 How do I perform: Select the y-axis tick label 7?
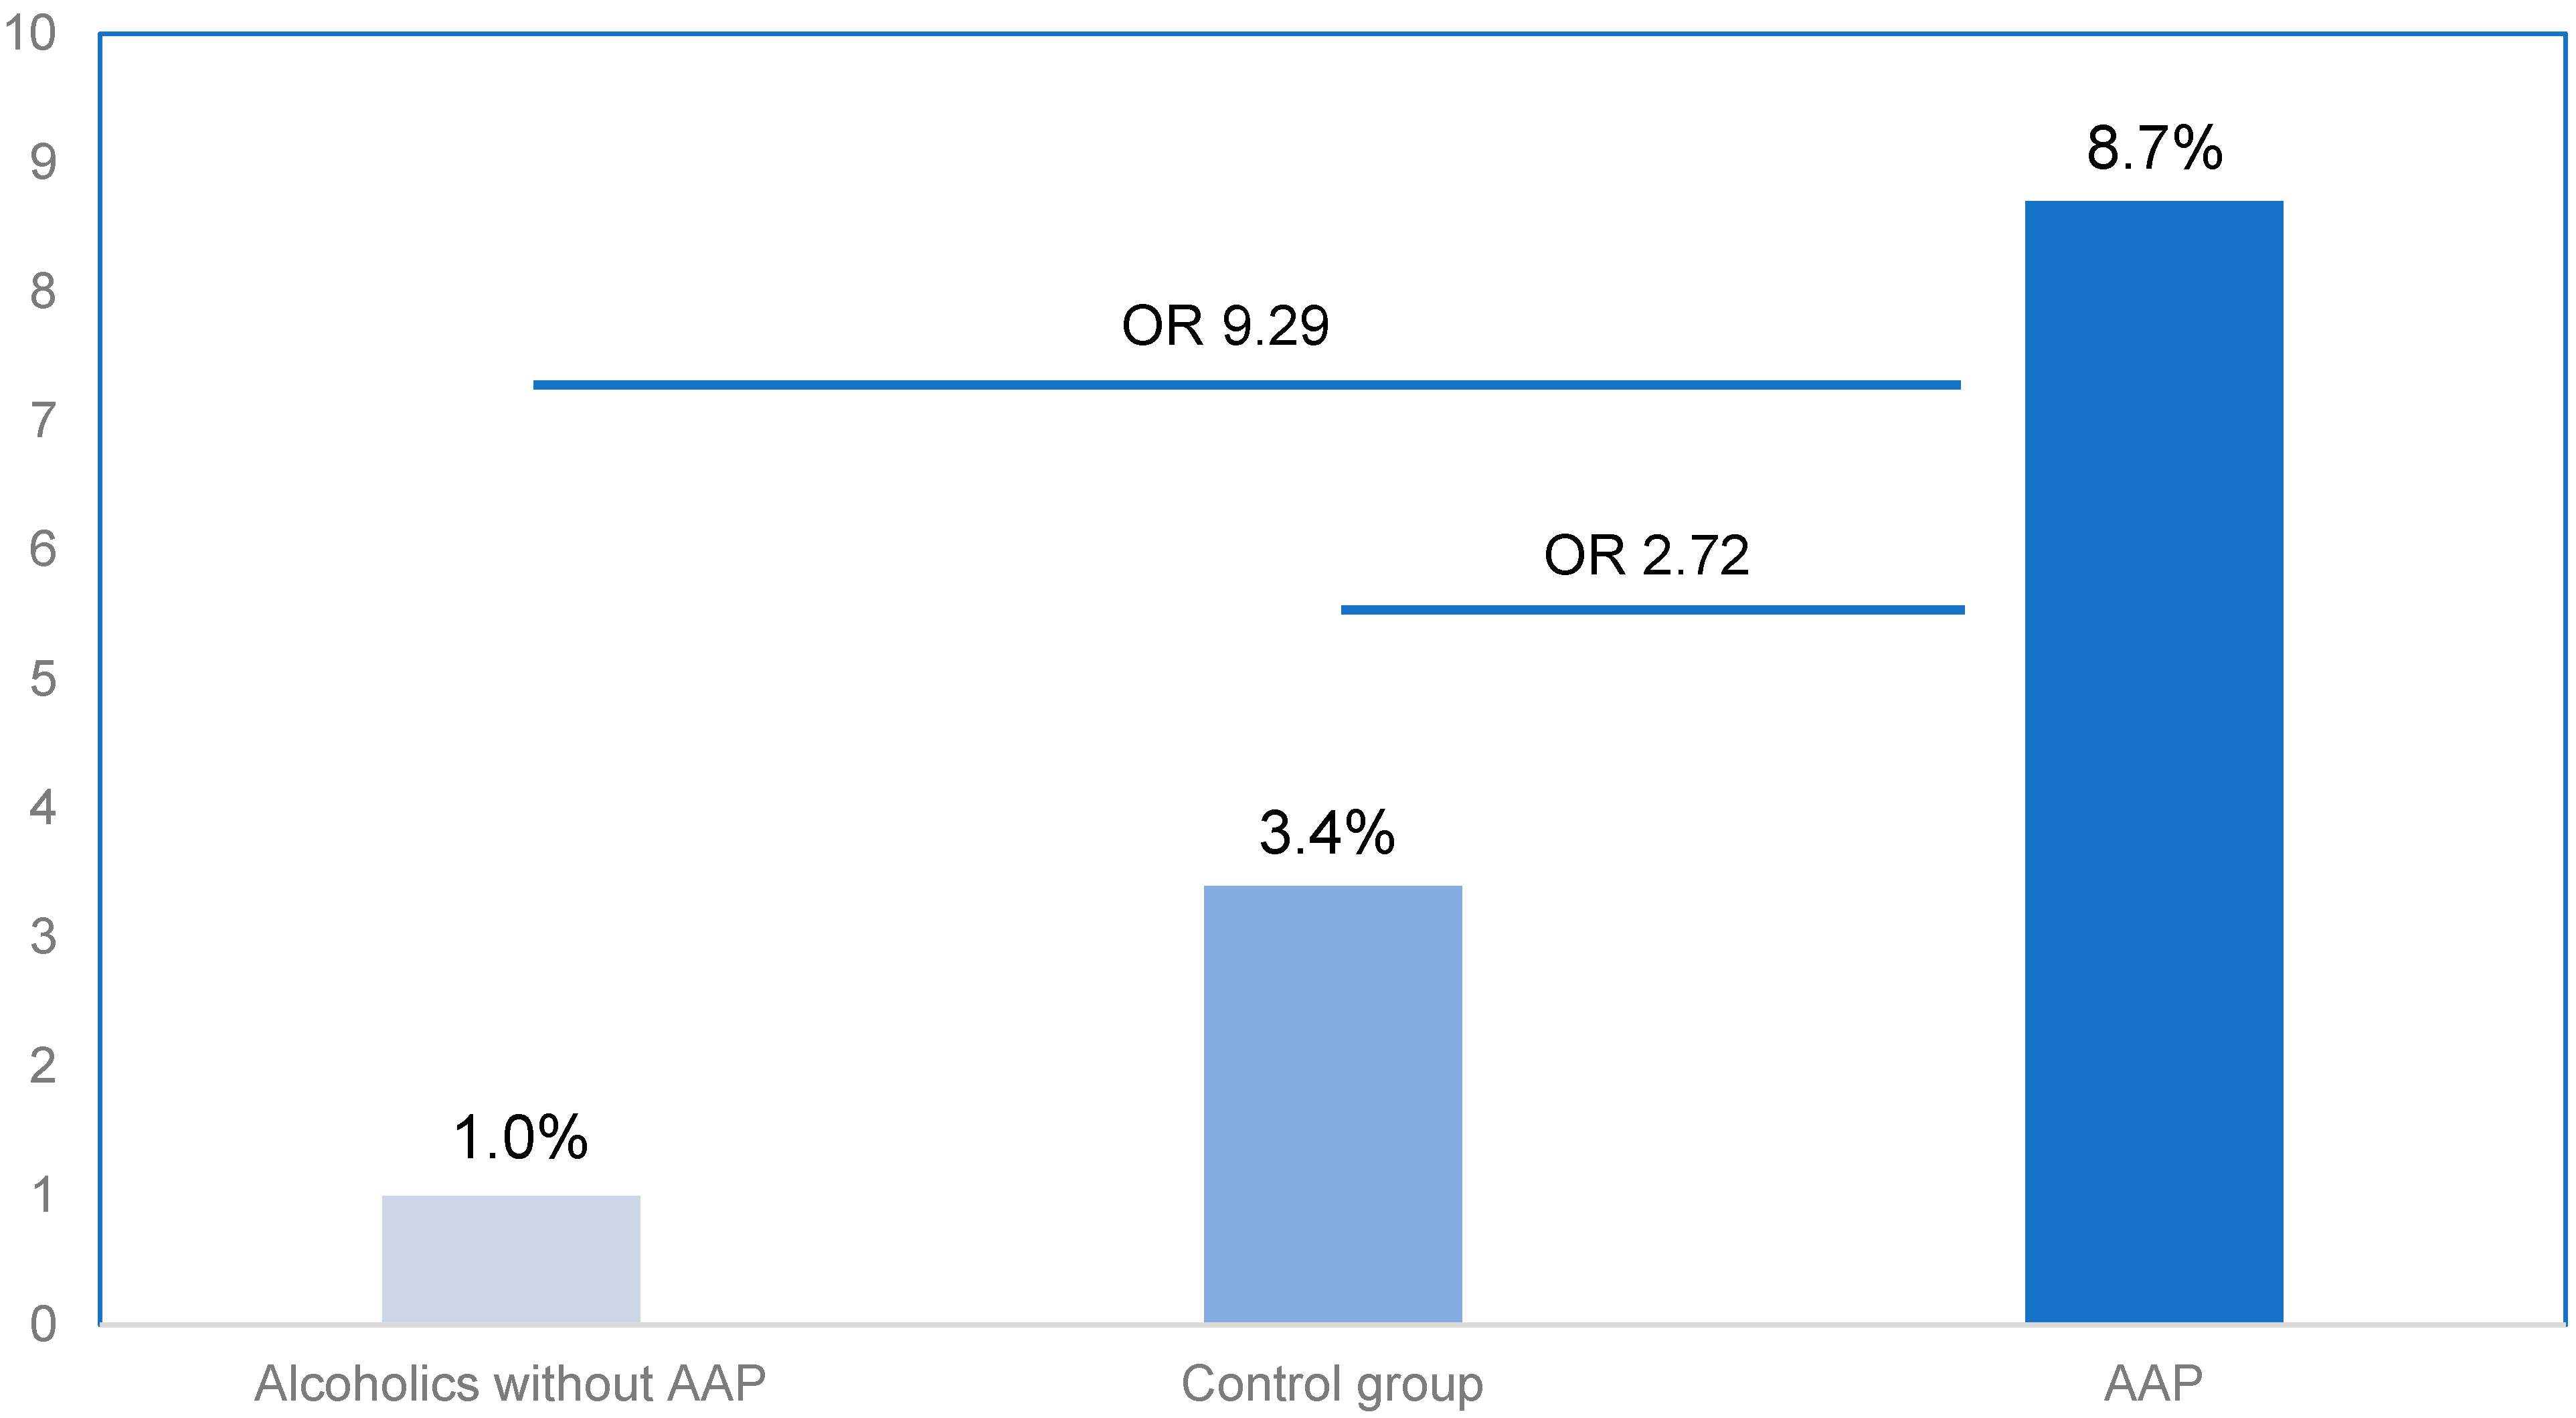pos(43,421)
